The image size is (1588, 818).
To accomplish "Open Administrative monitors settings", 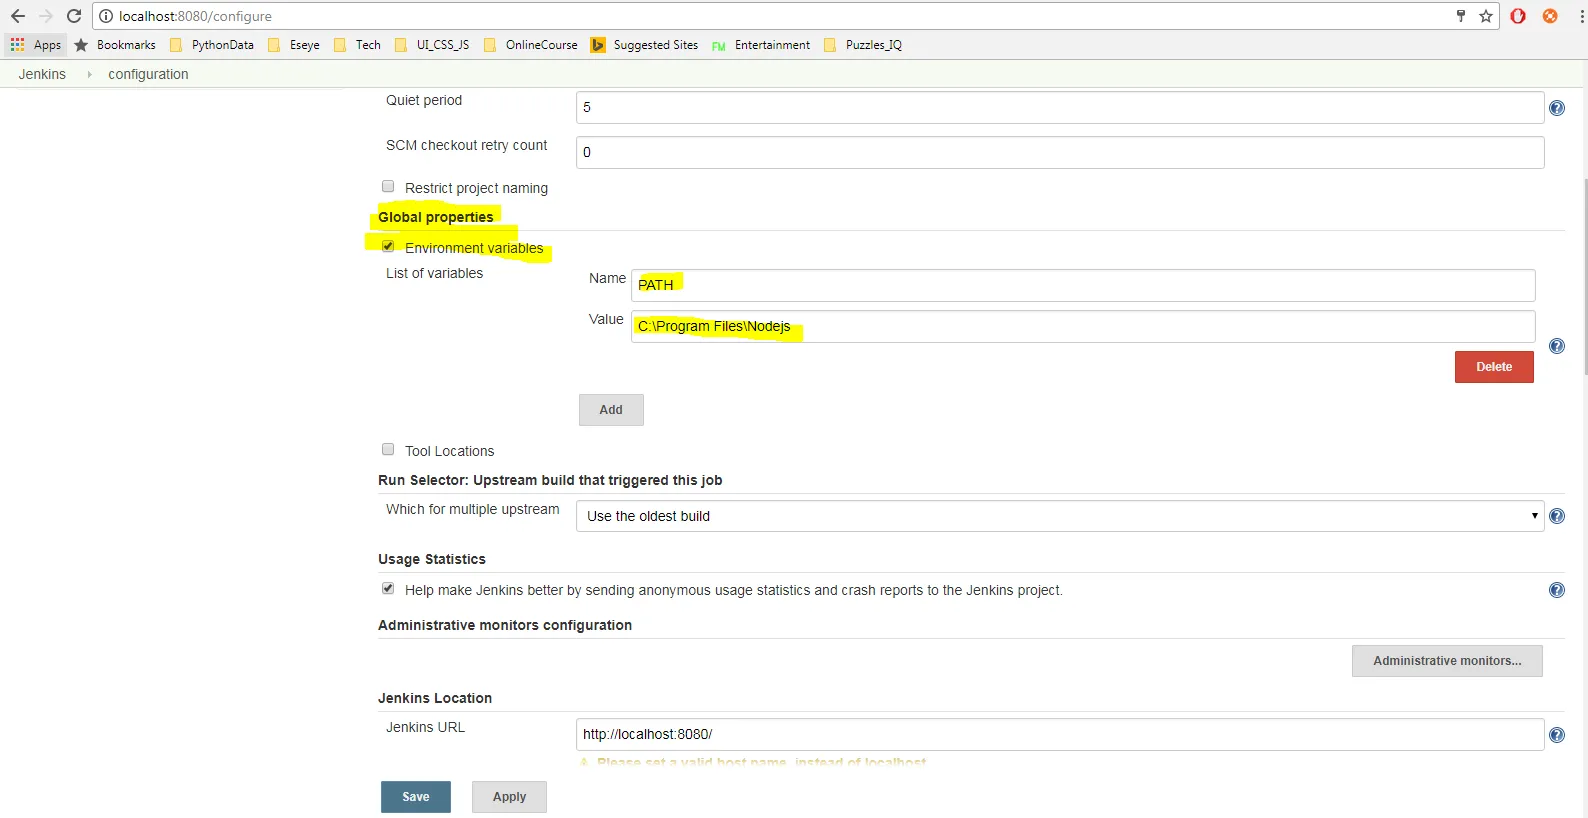I will [x=1447, y=661].
